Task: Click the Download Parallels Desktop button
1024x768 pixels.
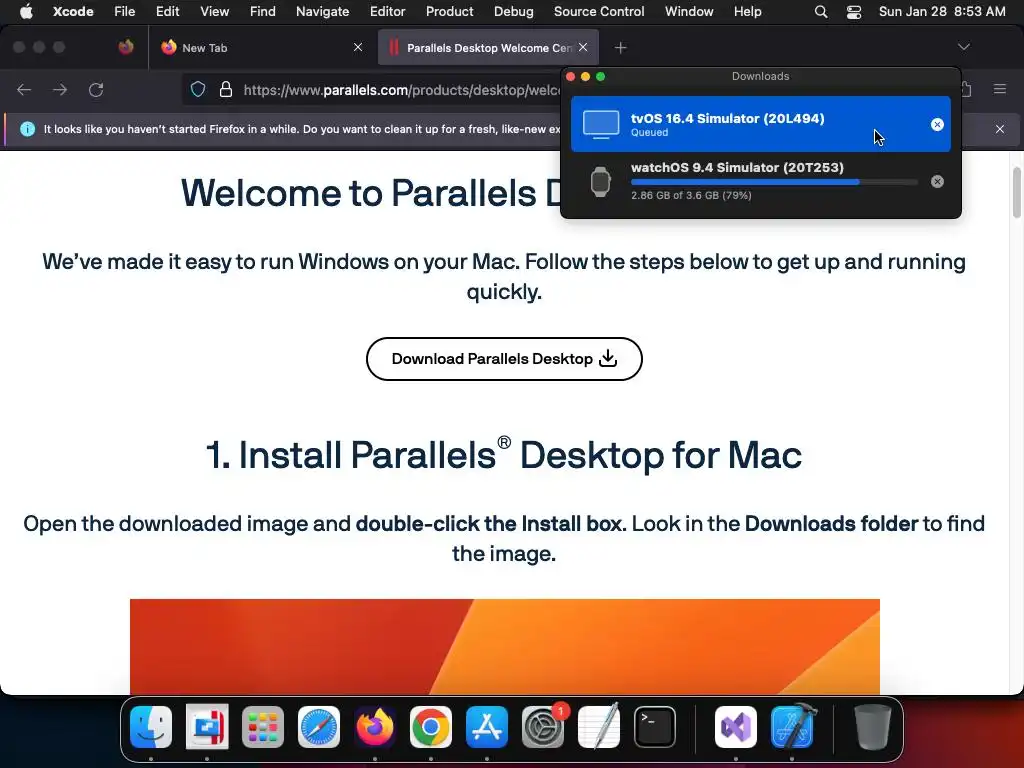Action: (504, 359)
